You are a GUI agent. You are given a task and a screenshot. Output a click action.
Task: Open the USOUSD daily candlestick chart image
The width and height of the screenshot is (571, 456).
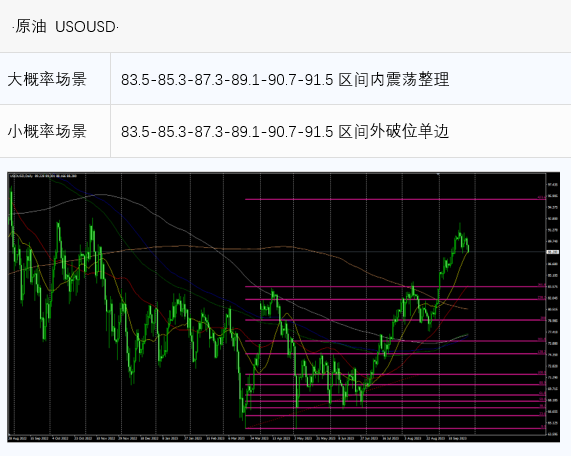click(284, 307)
